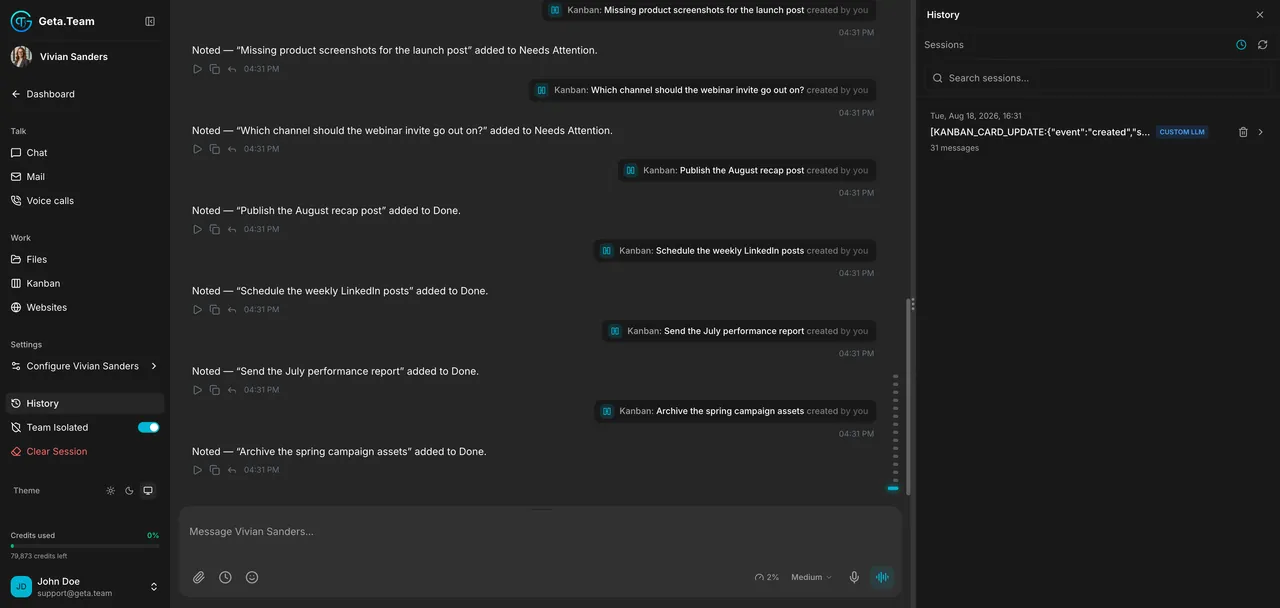Copy the webinar invite reply
This screenshot has height=608, width=1280.
click(214, 149)
